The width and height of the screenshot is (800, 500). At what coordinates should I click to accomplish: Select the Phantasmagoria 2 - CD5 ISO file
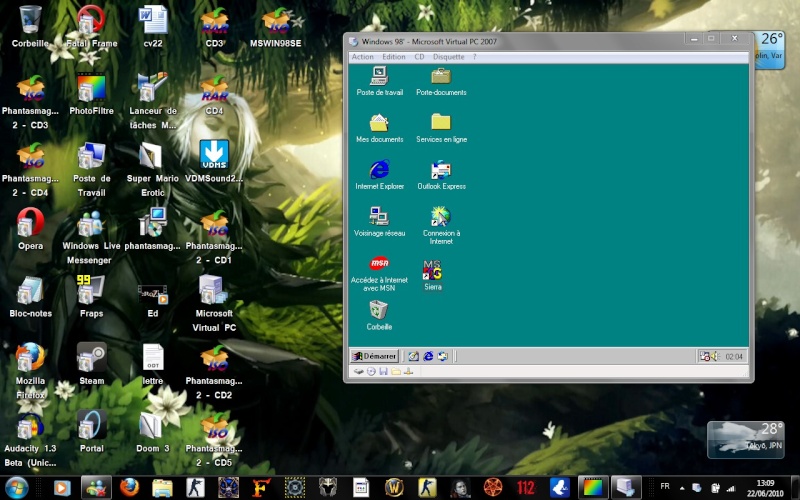pyautogui.click(x=214, y=439)
